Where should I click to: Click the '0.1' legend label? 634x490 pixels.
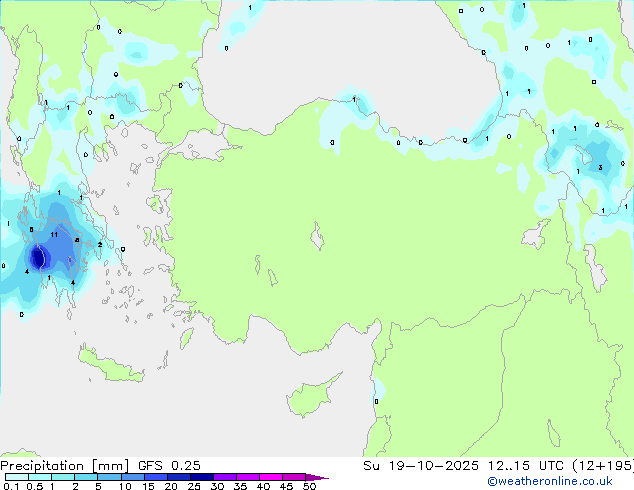(11, 486)
